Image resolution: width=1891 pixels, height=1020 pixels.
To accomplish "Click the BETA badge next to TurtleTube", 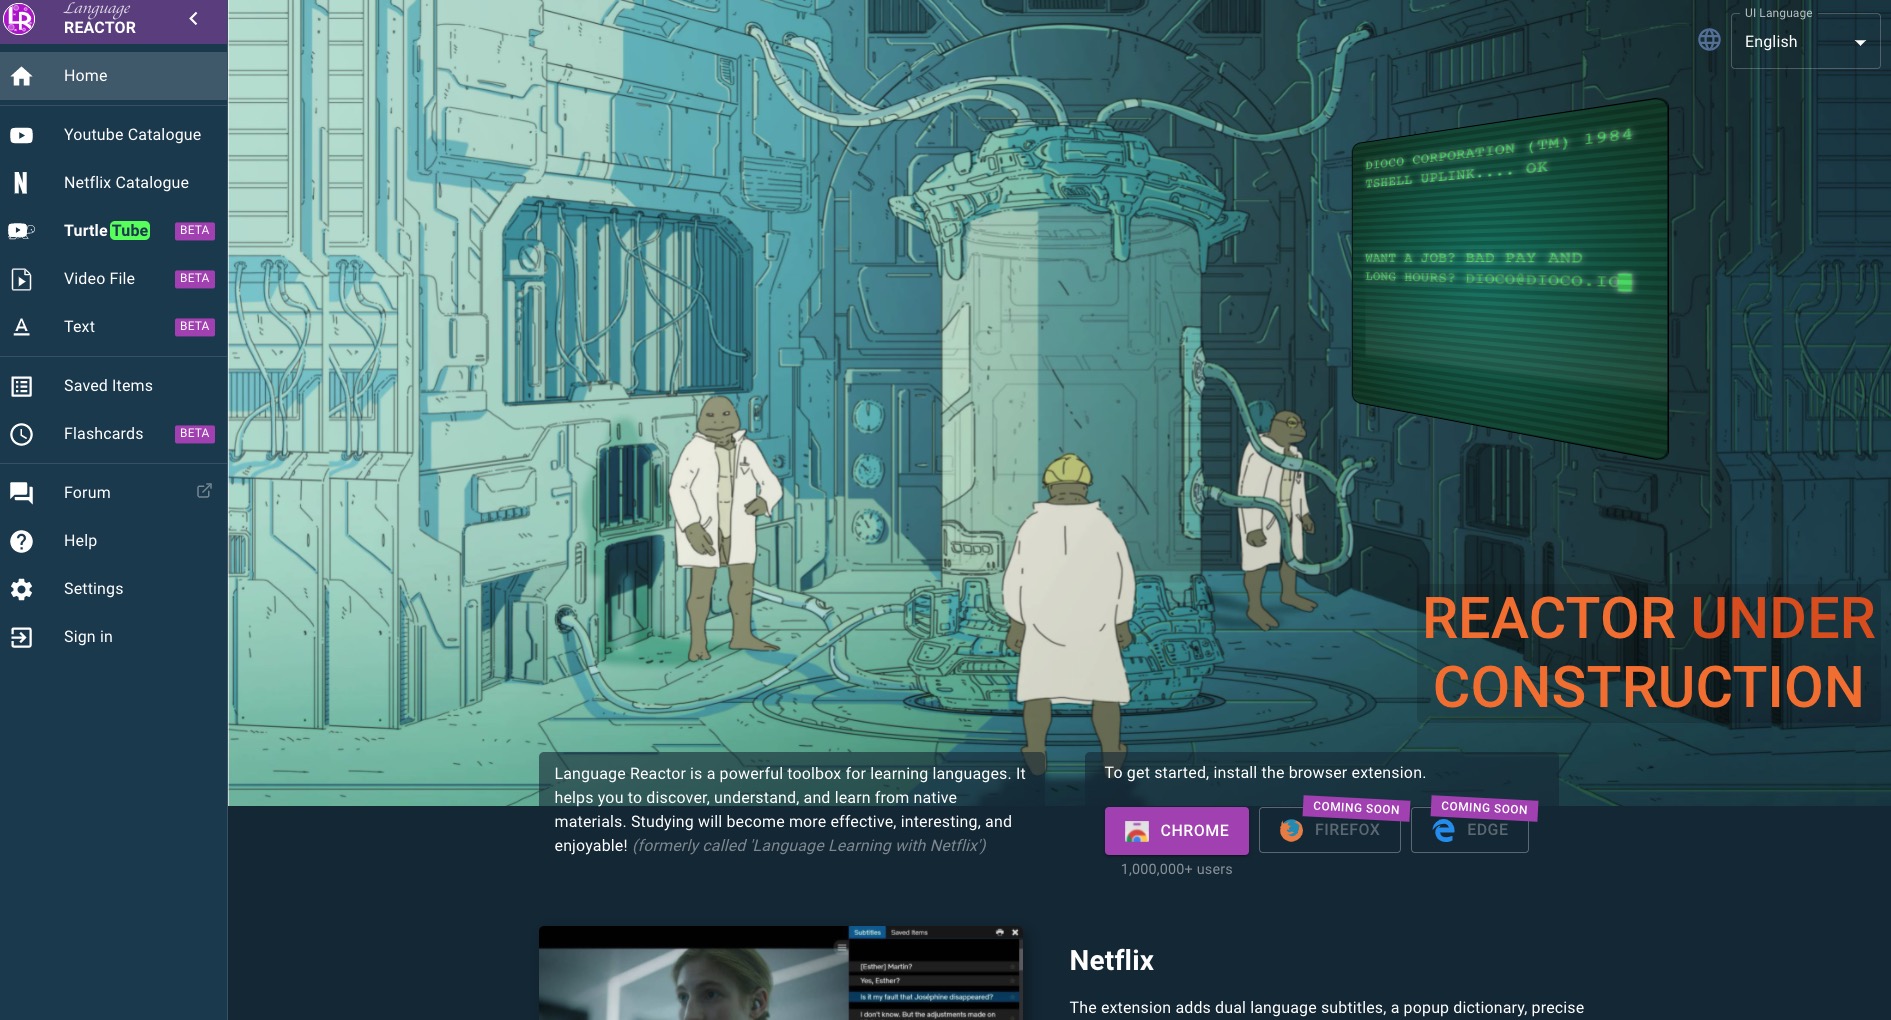I will pyautogui.click(x=194, y=231).
